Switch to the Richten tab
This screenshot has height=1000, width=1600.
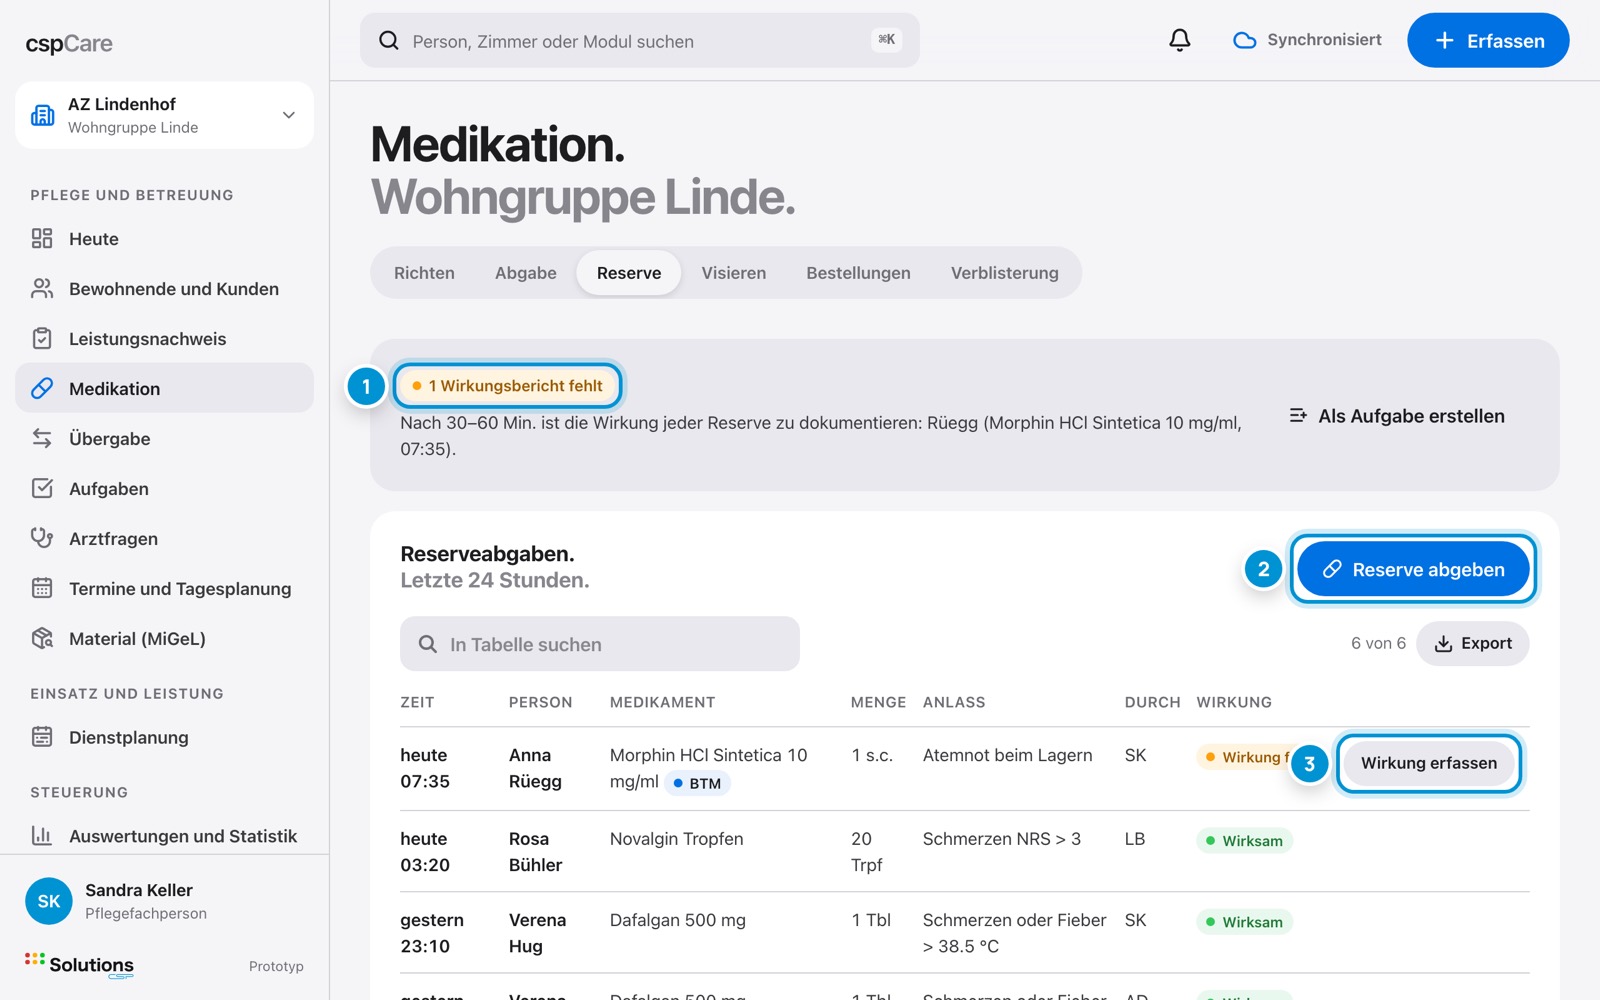(x=424, y=273)
